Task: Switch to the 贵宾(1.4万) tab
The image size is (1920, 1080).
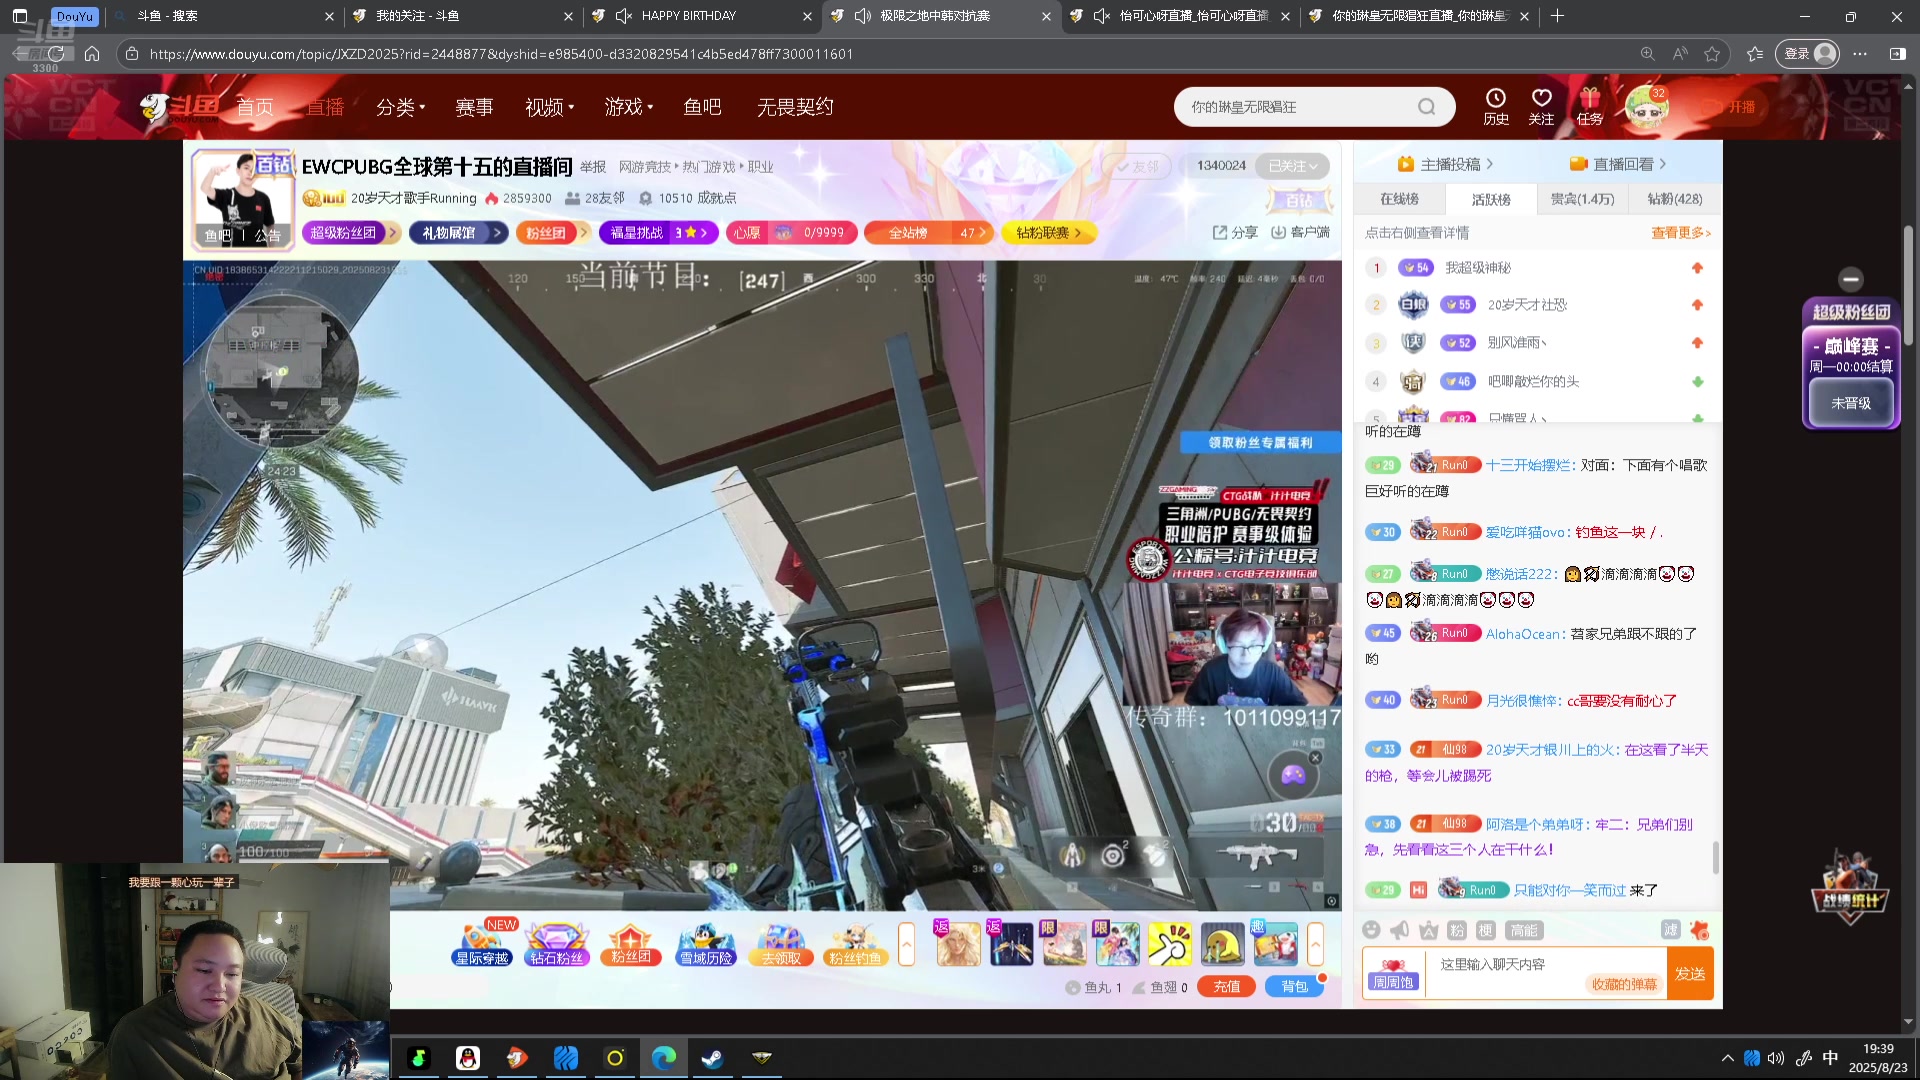Action: [x=1582, y=199]
